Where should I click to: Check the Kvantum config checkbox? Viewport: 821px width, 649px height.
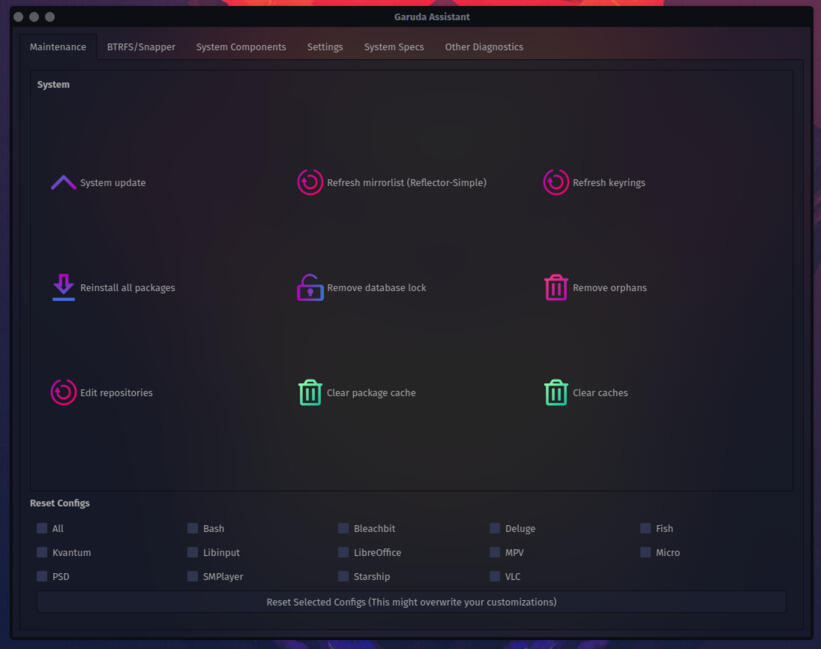coord(42,552)
